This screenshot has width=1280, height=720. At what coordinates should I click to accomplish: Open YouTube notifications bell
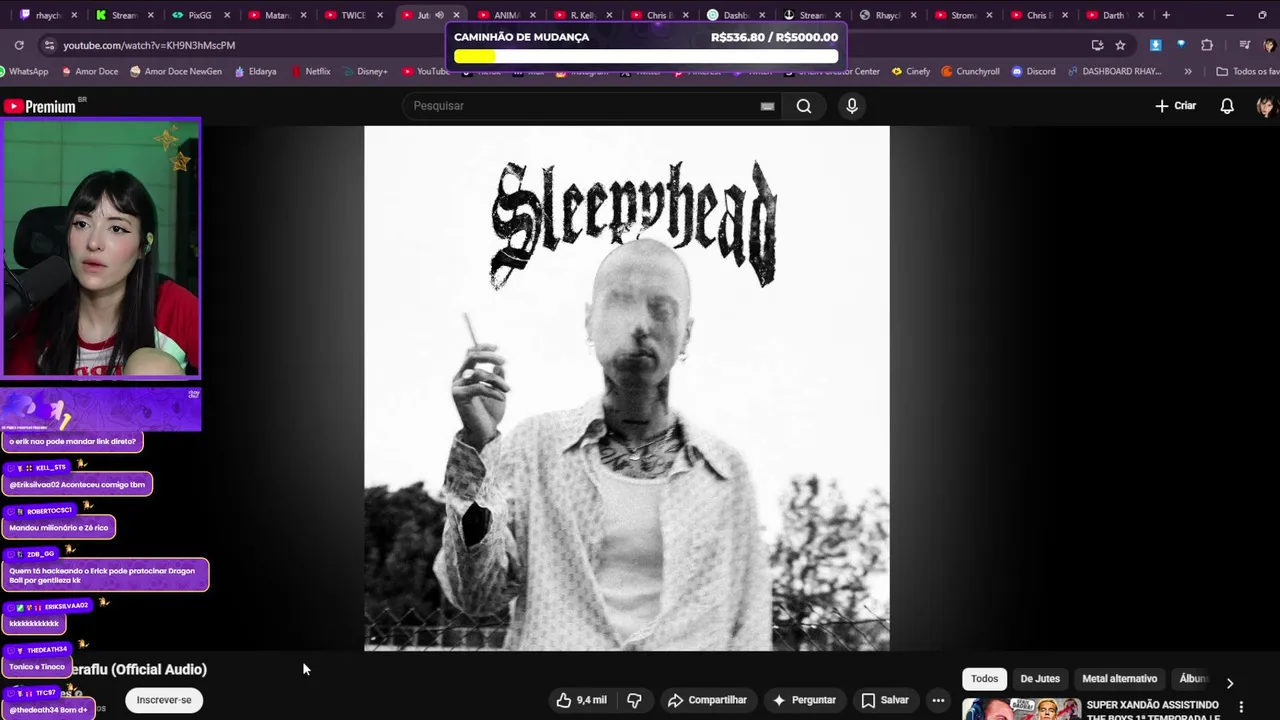click(1227, 106)
